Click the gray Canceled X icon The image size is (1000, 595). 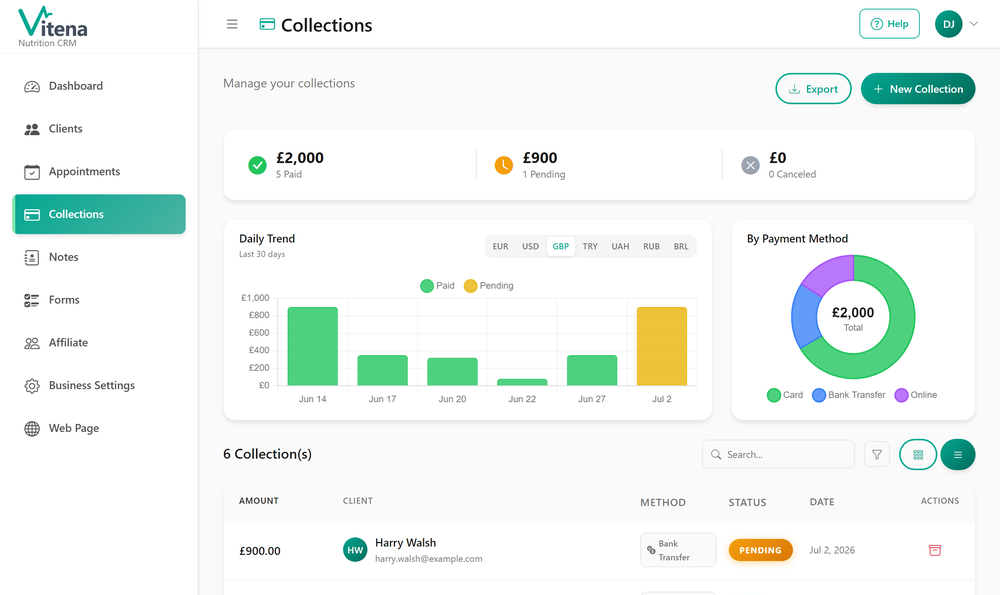tap(751, 165)
